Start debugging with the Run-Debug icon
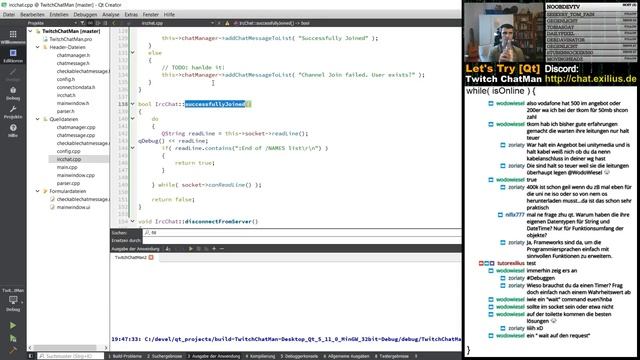640x360 pixels. tap(13, 338)
